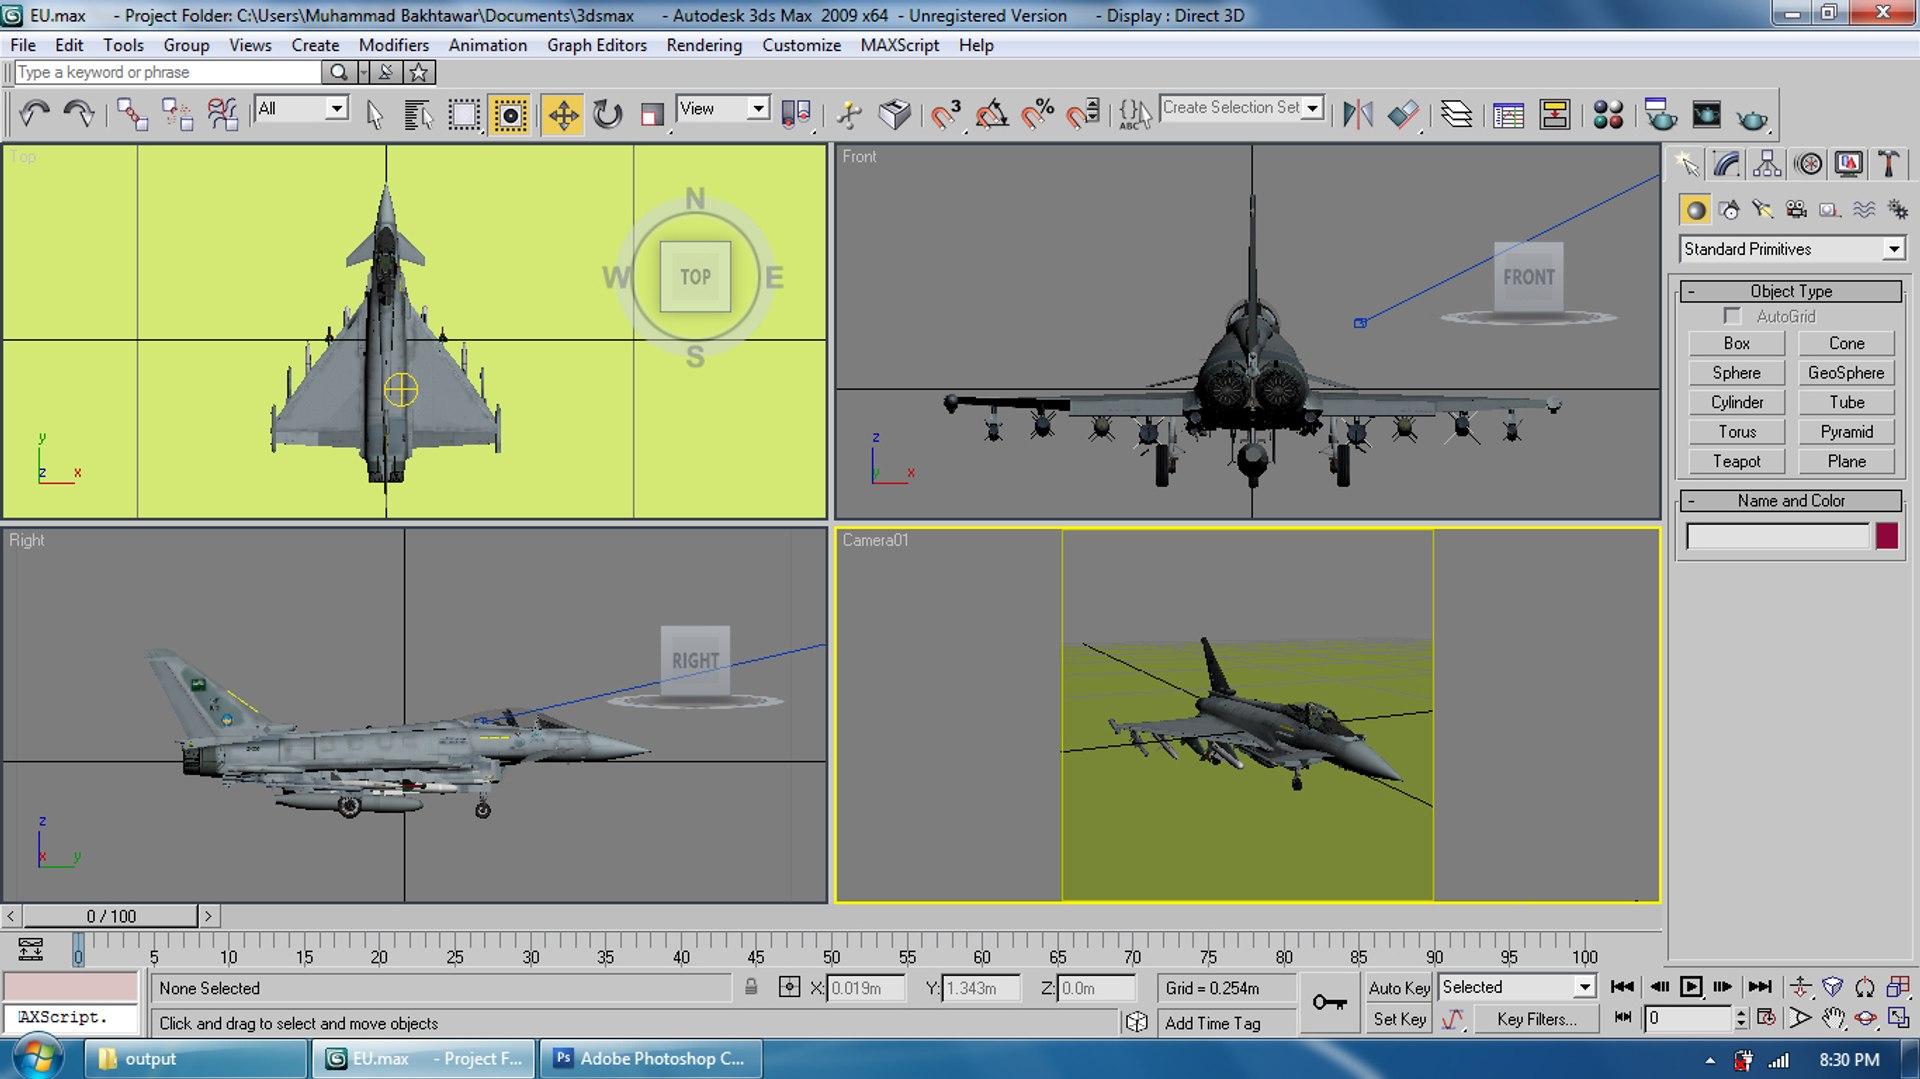Activate the Select Object arrow tool
The width and height of the screenshot is (1920, 1079).
click(374, 114)
